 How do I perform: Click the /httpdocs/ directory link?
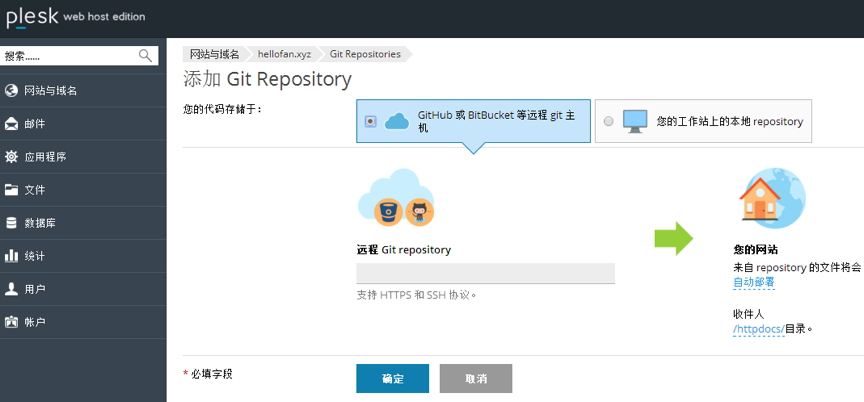point(759,329)
